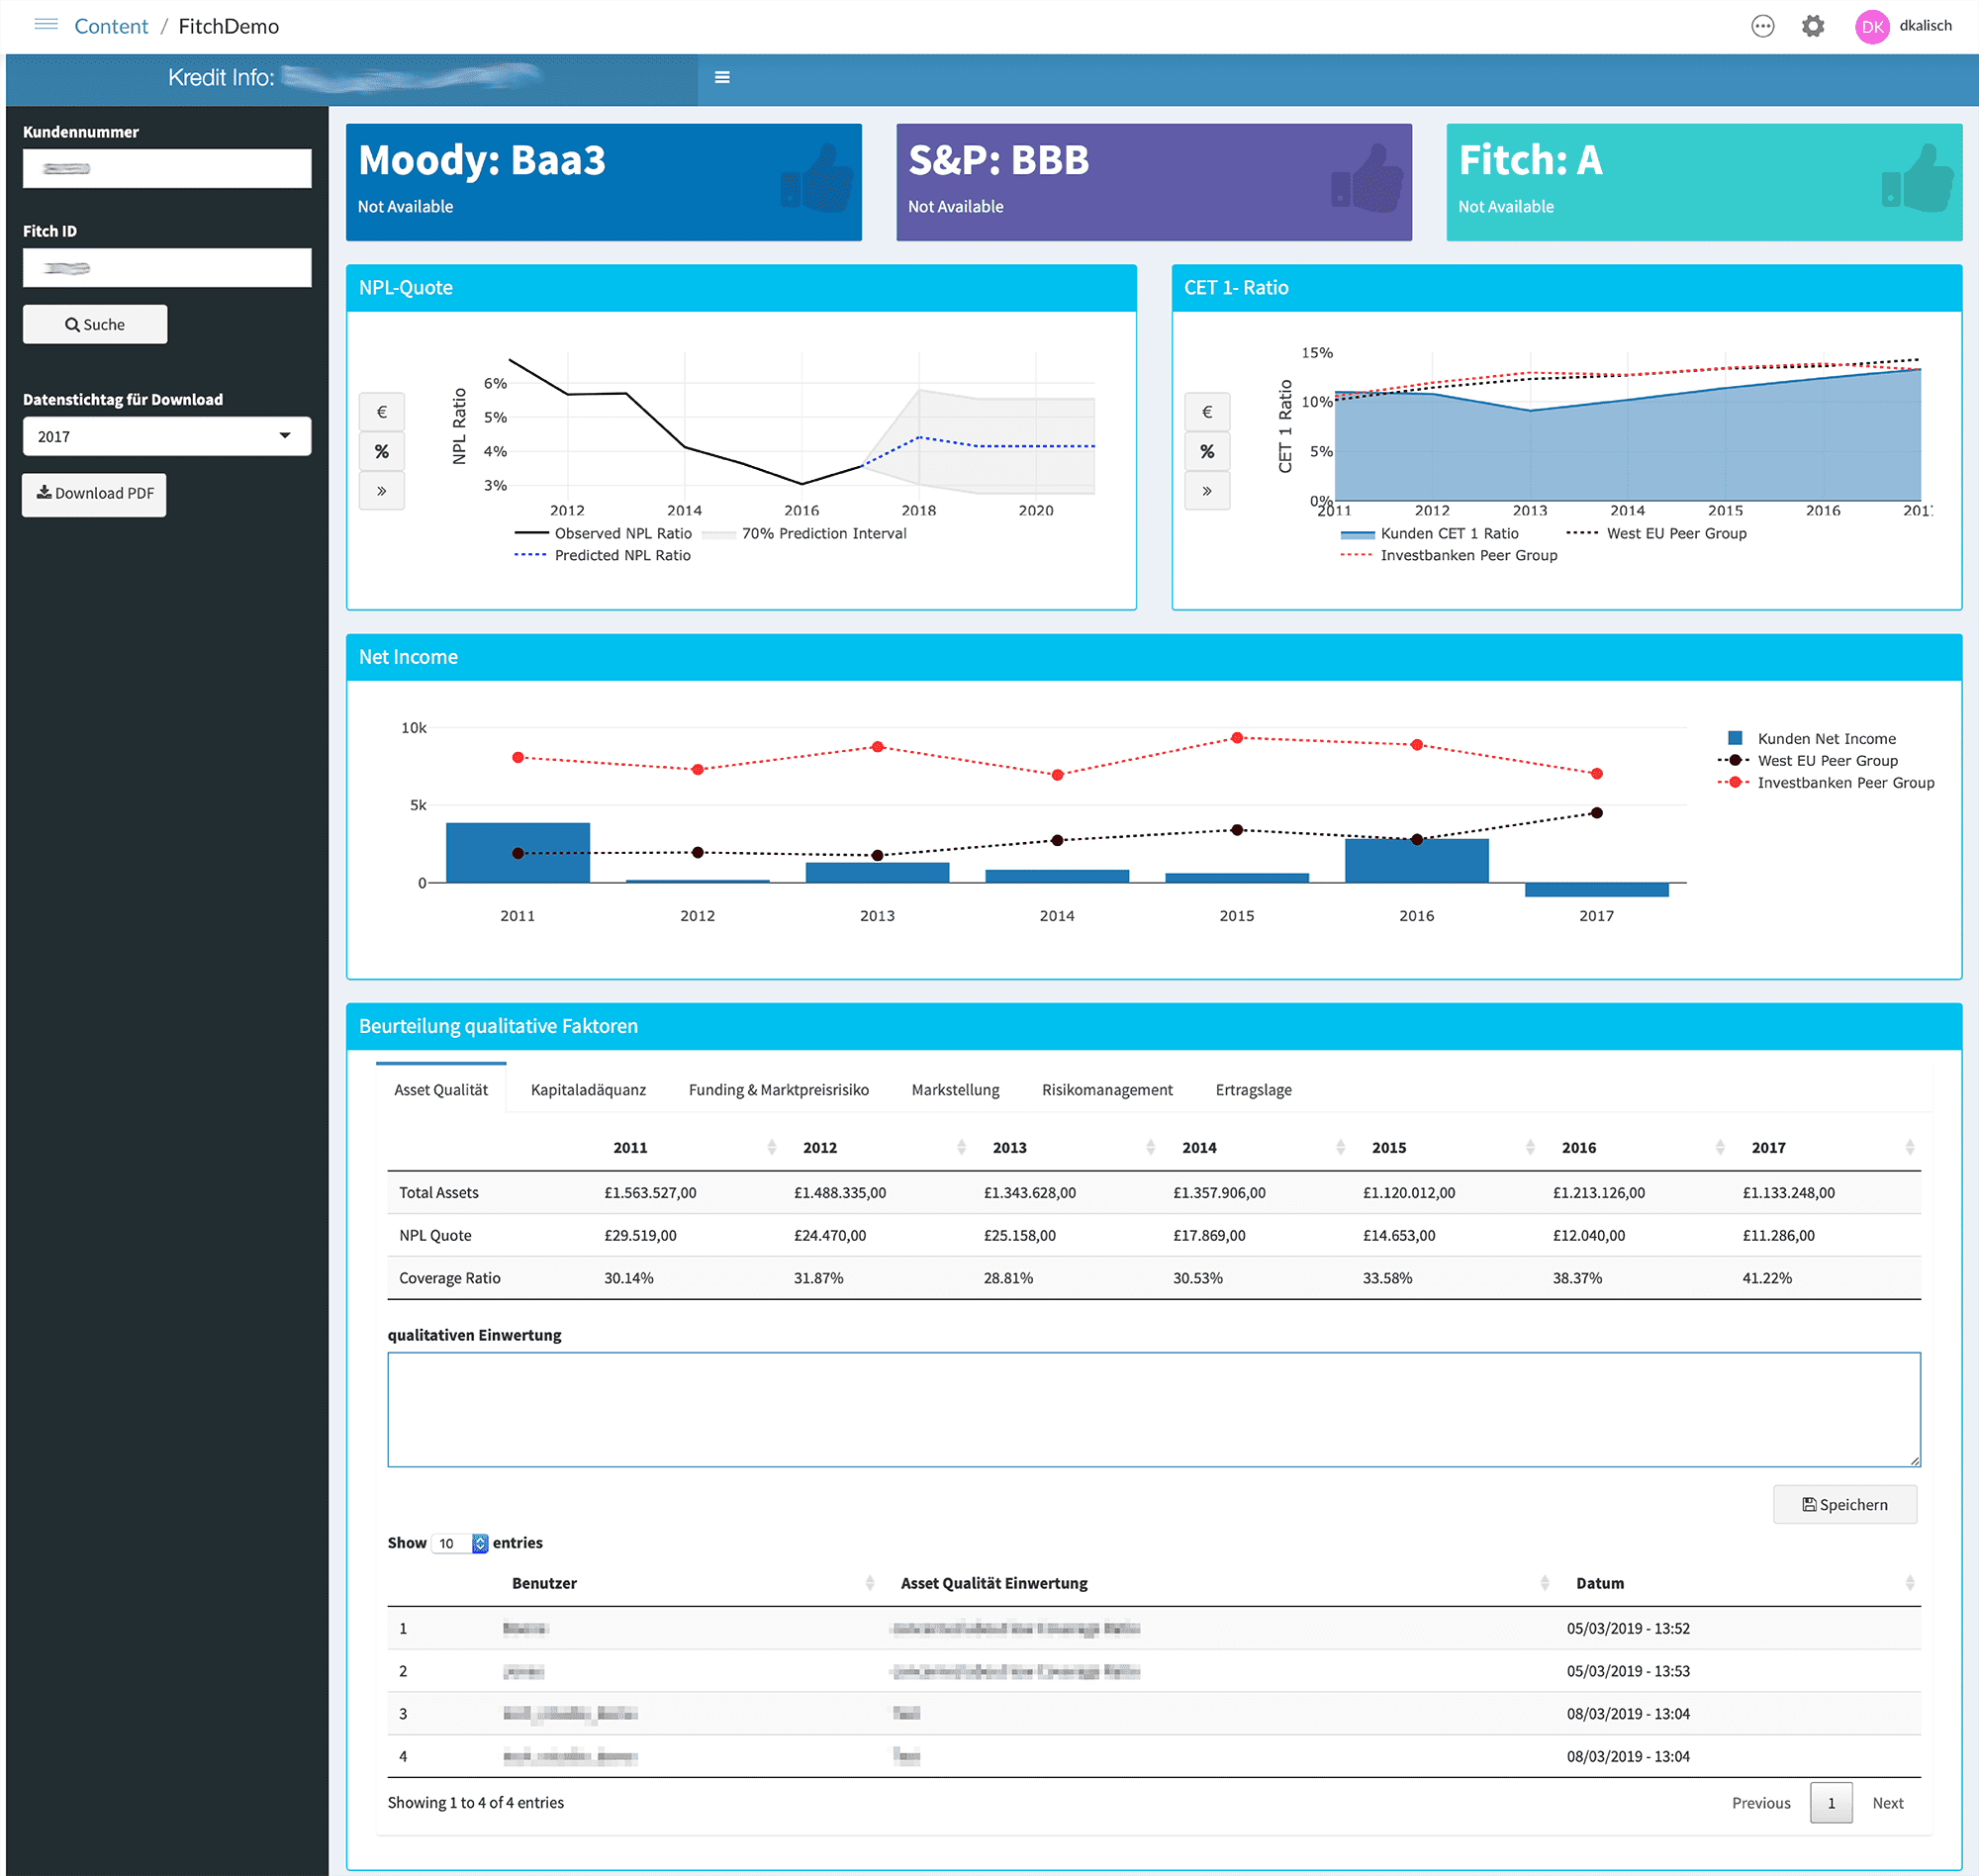
Task: Focus the Fitch ID input field
Action: pyautogui.click(x=167, y=268)
